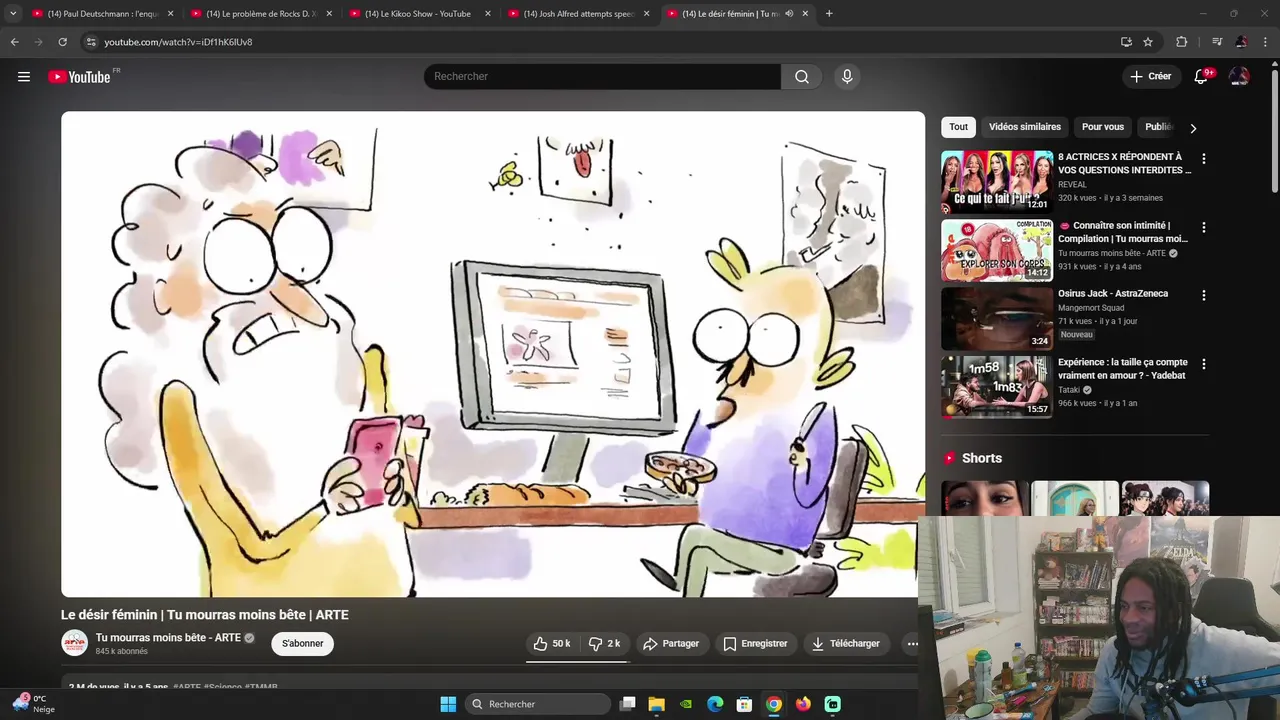The width and height of the screenshot is (1280, 720).
Task: Start voice search with microphone icon
Action: [x=847, y=77]
